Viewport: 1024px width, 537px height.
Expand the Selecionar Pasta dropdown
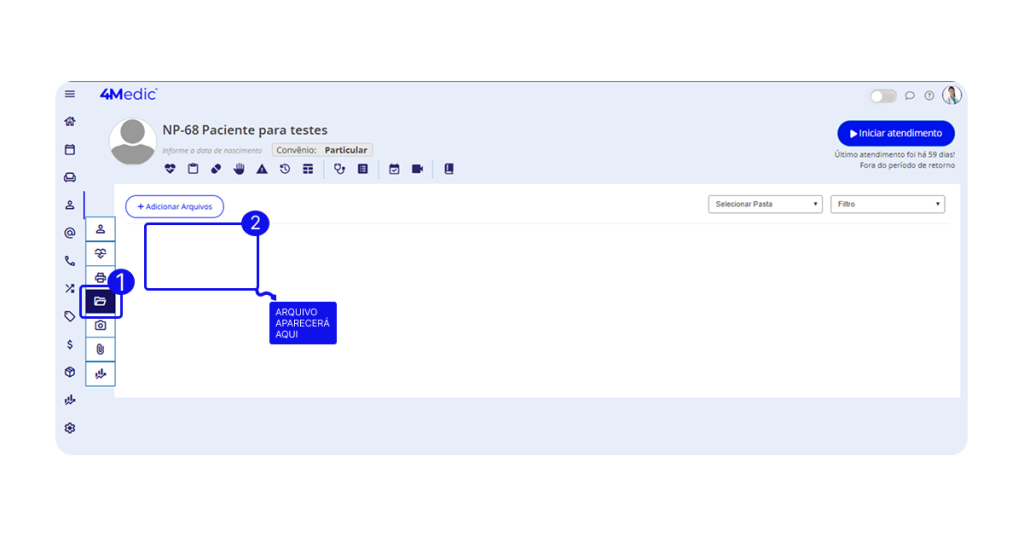tap(765, 204)
